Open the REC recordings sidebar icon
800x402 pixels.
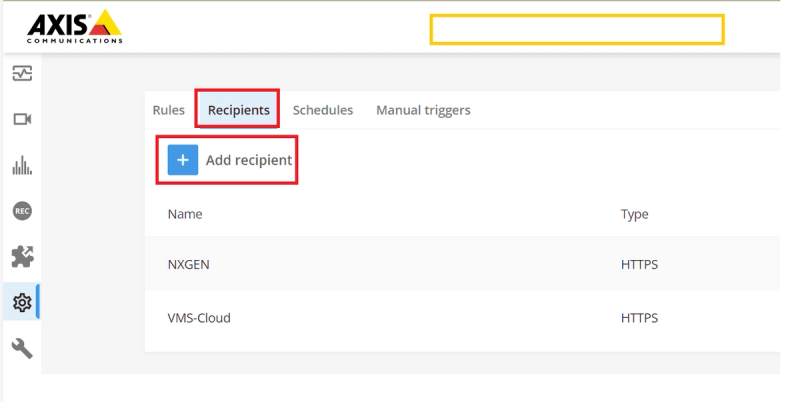[x=22, y=211]
